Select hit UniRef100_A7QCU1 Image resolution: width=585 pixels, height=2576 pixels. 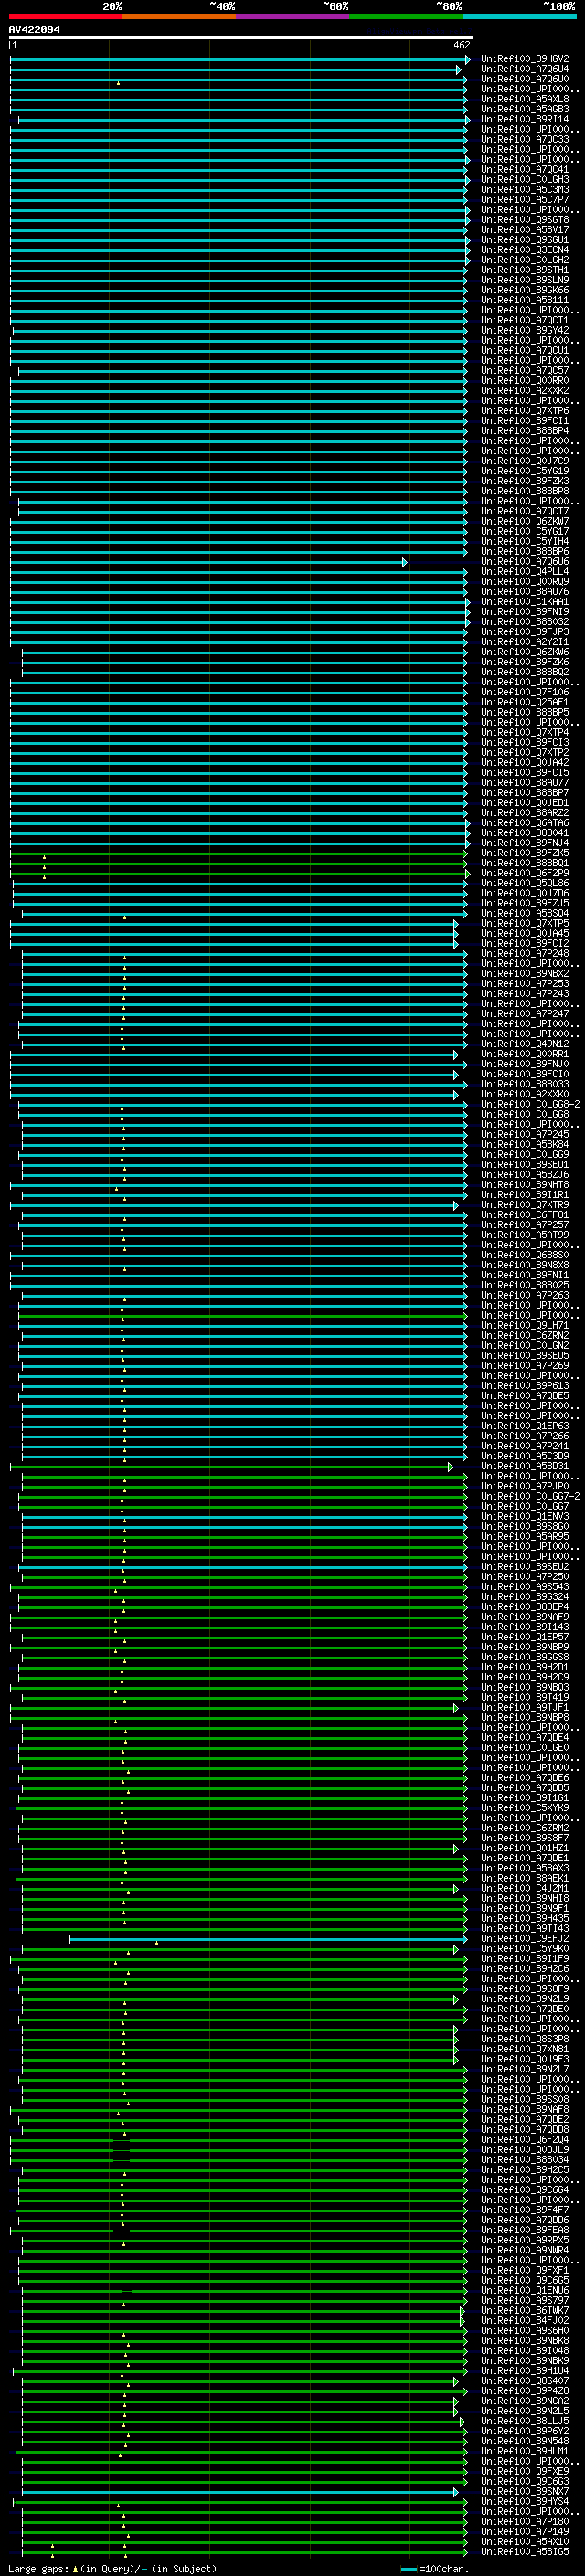(525, 351)
